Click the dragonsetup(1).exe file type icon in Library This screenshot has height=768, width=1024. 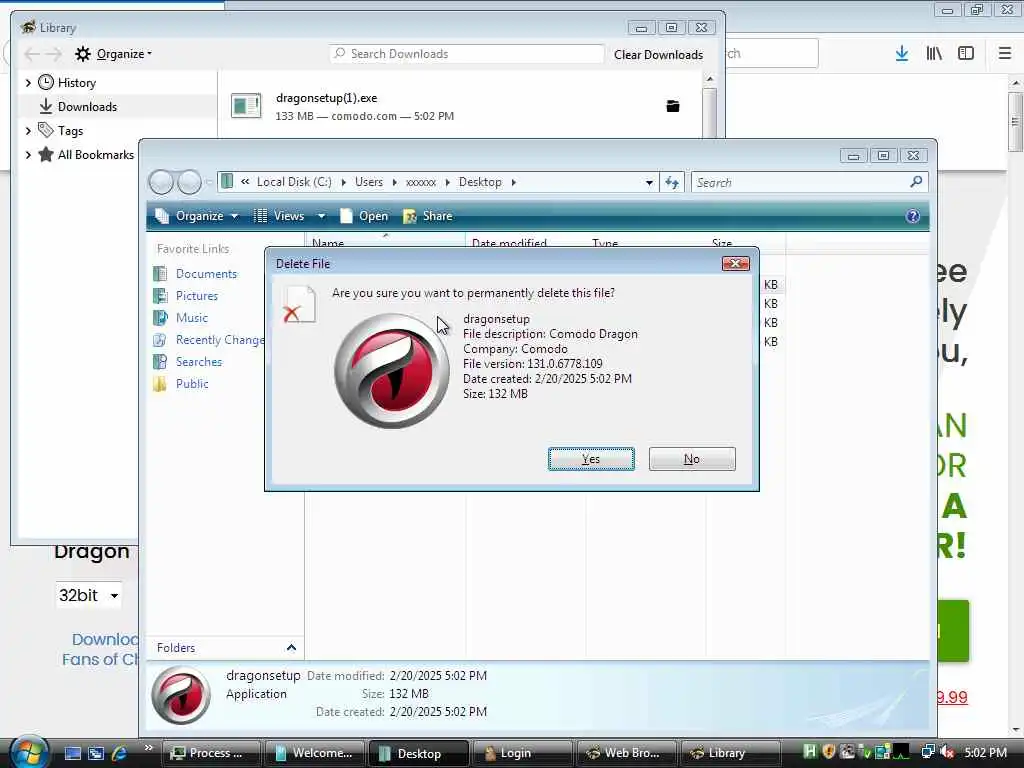click(246, 106)
